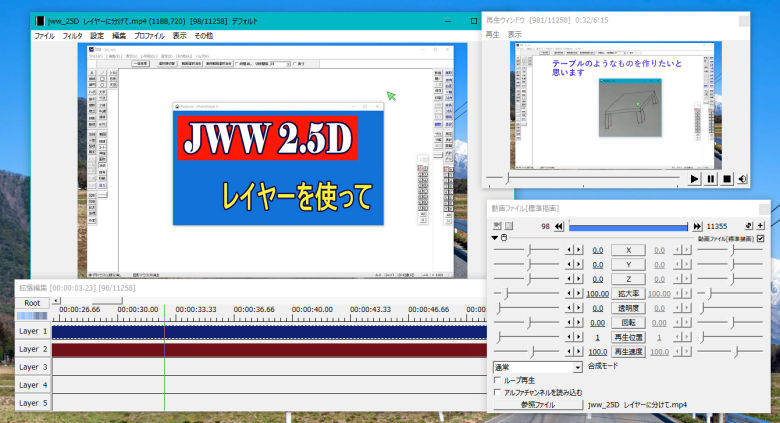Select the dark red object on Layer 2
780x423 pixels.
point(269,350)
